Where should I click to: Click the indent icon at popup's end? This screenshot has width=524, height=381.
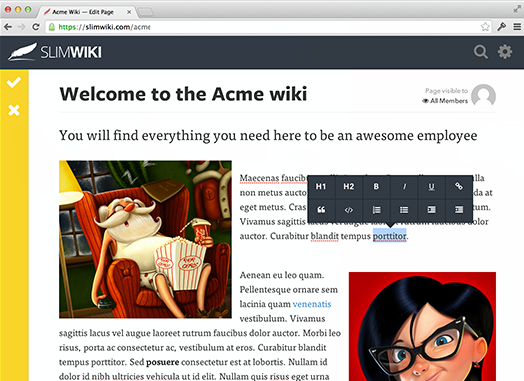coord(459,210)
